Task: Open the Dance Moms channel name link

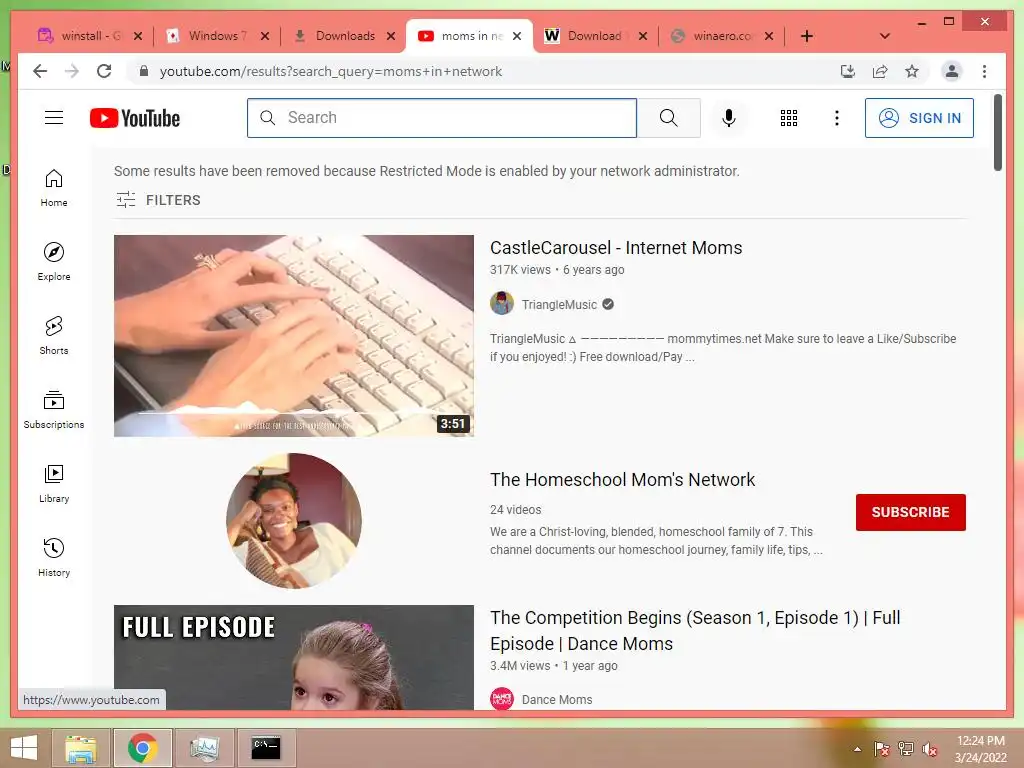Action: click(x=557, y=699)
